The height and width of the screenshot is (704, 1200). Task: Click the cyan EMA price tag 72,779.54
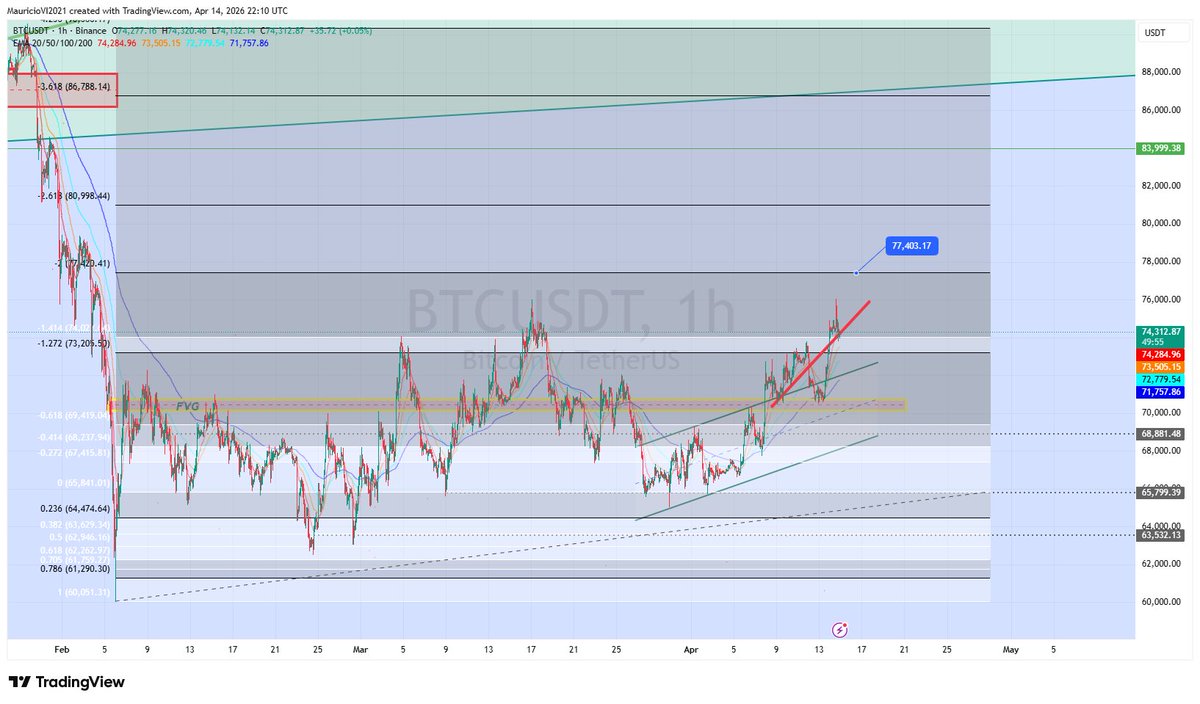(1161, 380)
